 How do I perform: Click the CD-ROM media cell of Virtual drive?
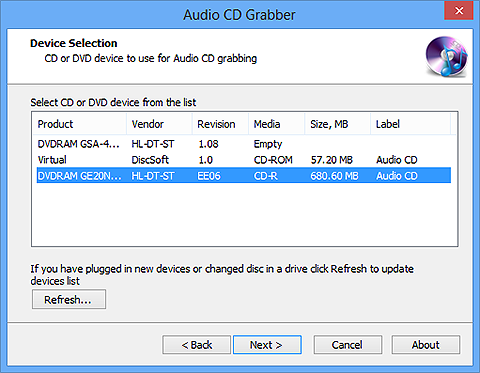coord(273,160)
